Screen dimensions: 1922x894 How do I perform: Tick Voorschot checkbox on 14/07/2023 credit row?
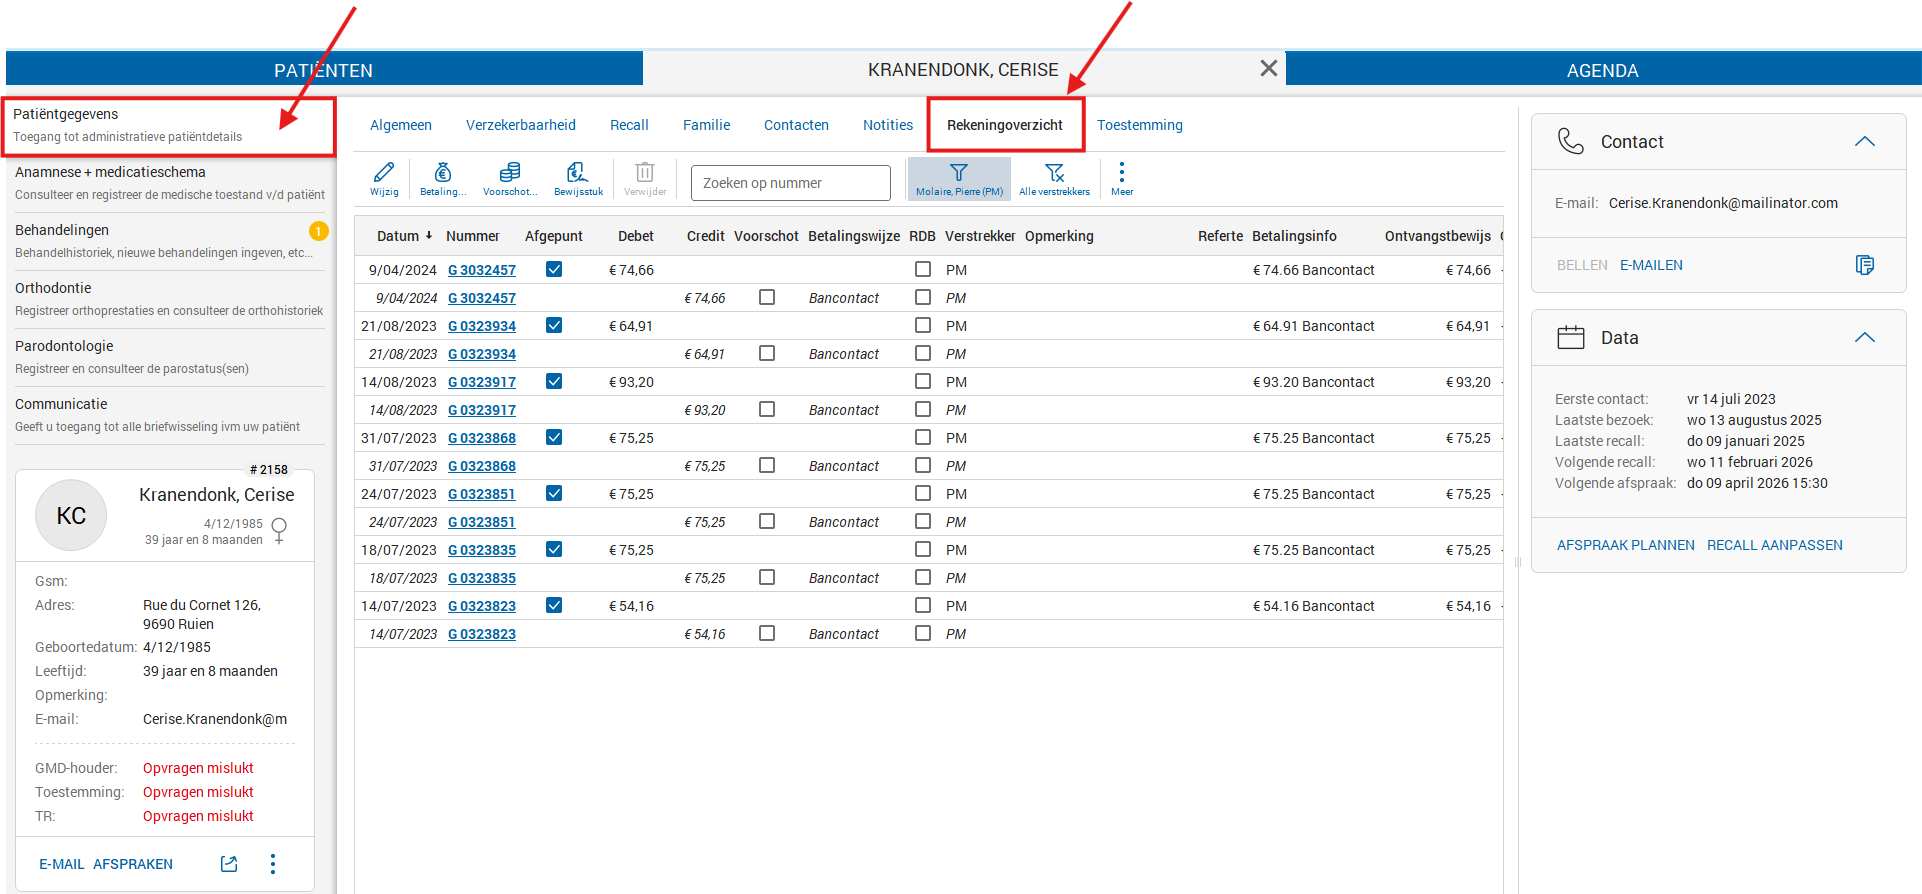coord(767,634)
